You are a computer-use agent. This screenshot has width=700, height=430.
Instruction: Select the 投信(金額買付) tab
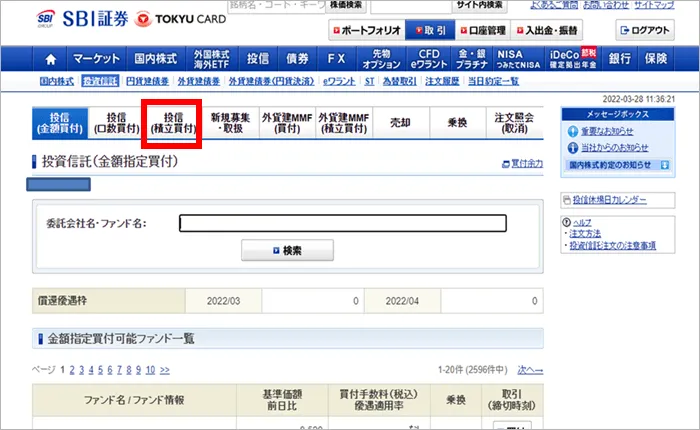click(60, 123)
